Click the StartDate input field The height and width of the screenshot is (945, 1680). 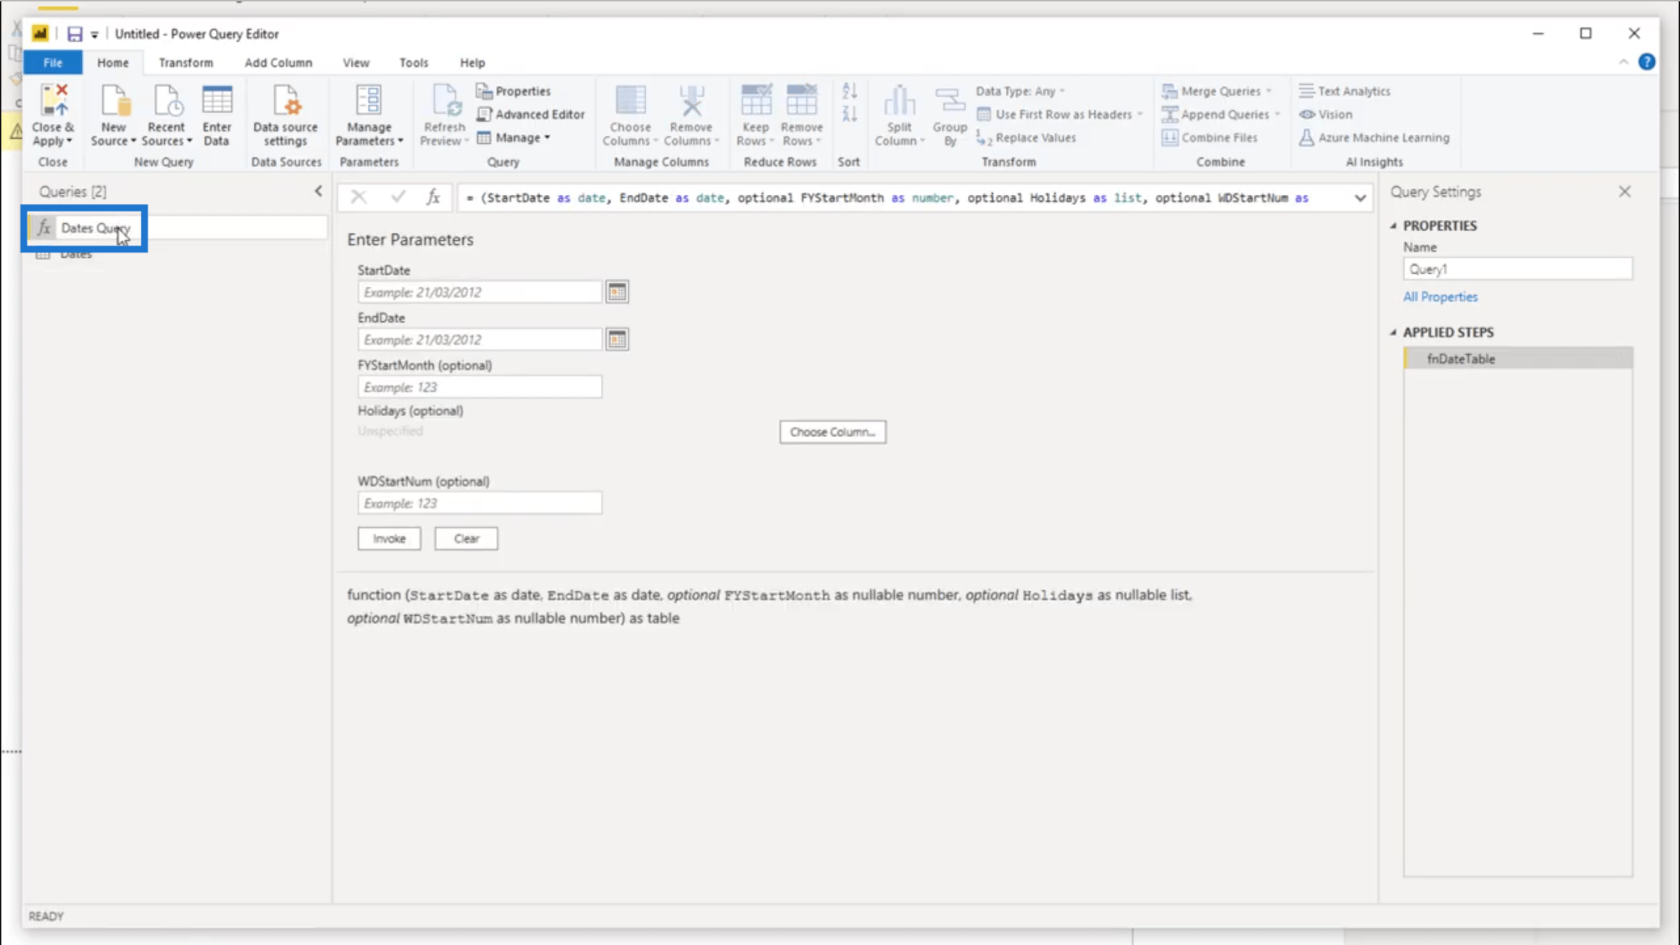click(x=480, y=292)
